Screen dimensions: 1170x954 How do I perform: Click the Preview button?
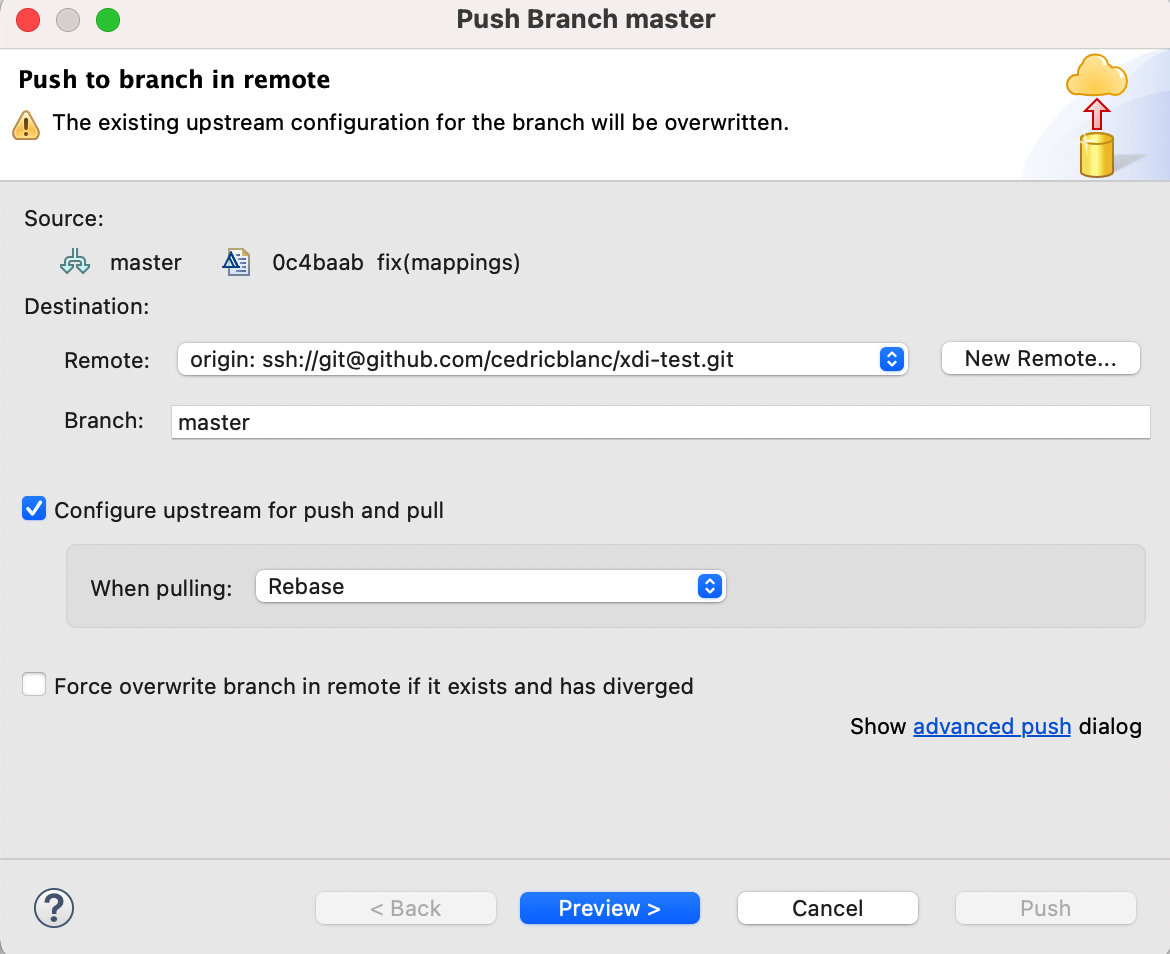pos(609,908)
